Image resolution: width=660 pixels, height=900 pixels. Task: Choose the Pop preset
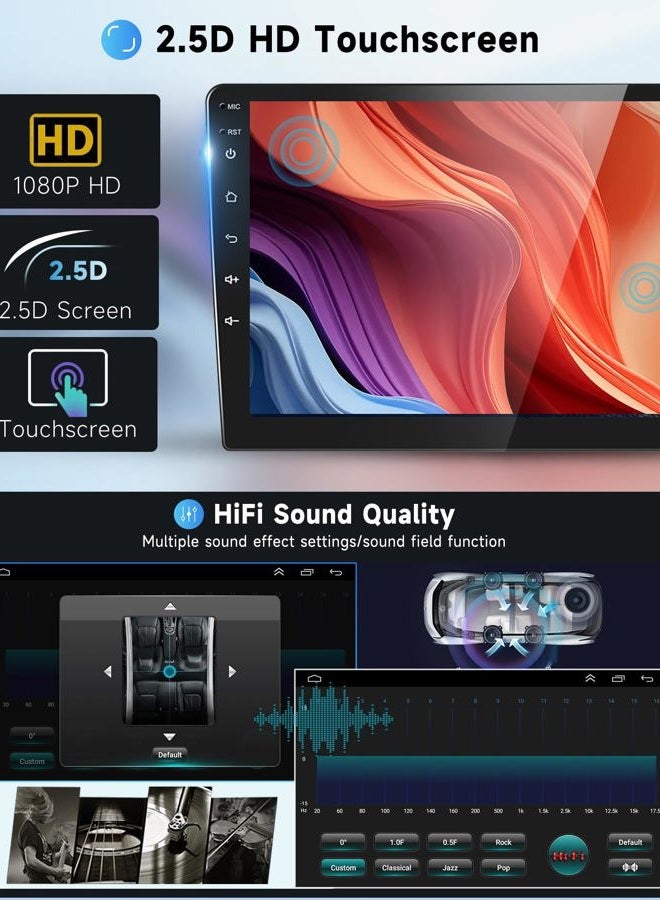coord(503,867)
